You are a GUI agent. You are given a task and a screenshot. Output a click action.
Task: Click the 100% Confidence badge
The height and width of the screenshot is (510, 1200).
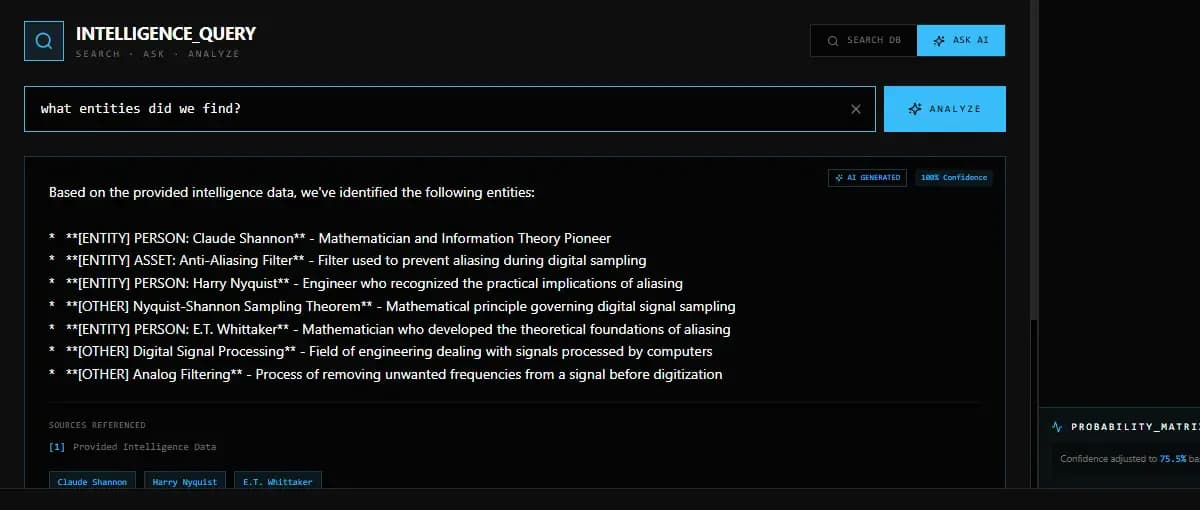coord(954,177)
